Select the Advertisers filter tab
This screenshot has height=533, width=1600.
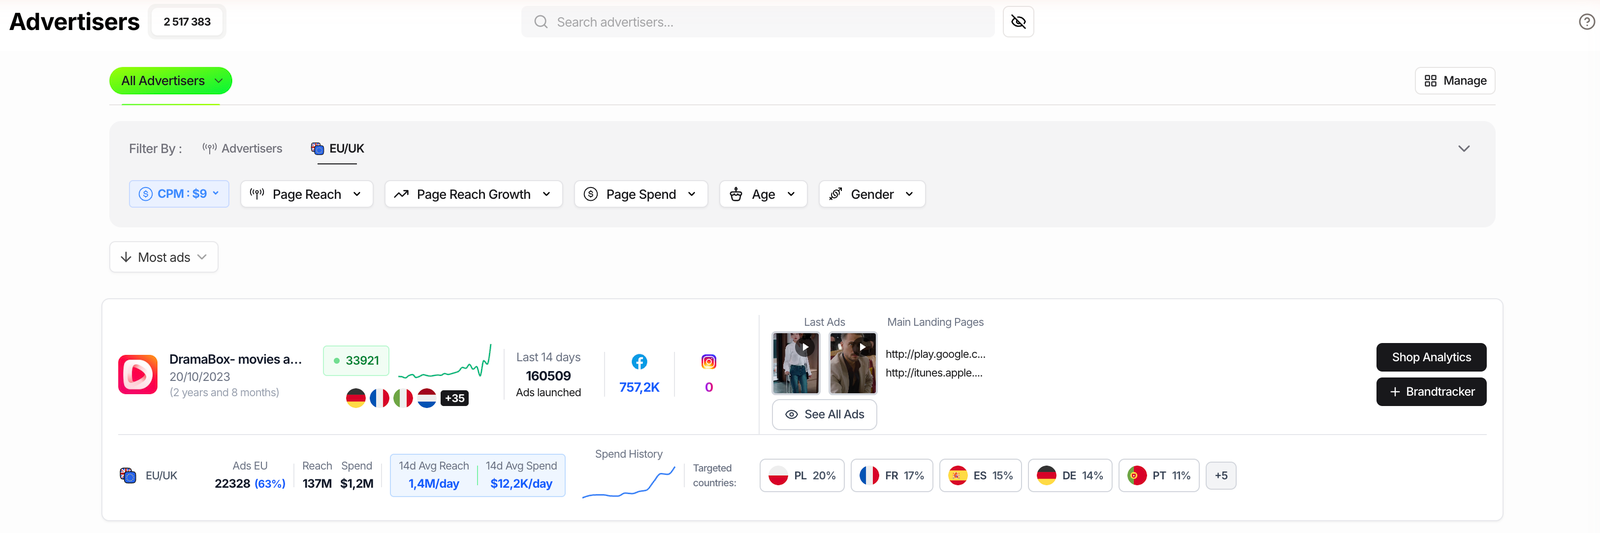pos(242,148)
